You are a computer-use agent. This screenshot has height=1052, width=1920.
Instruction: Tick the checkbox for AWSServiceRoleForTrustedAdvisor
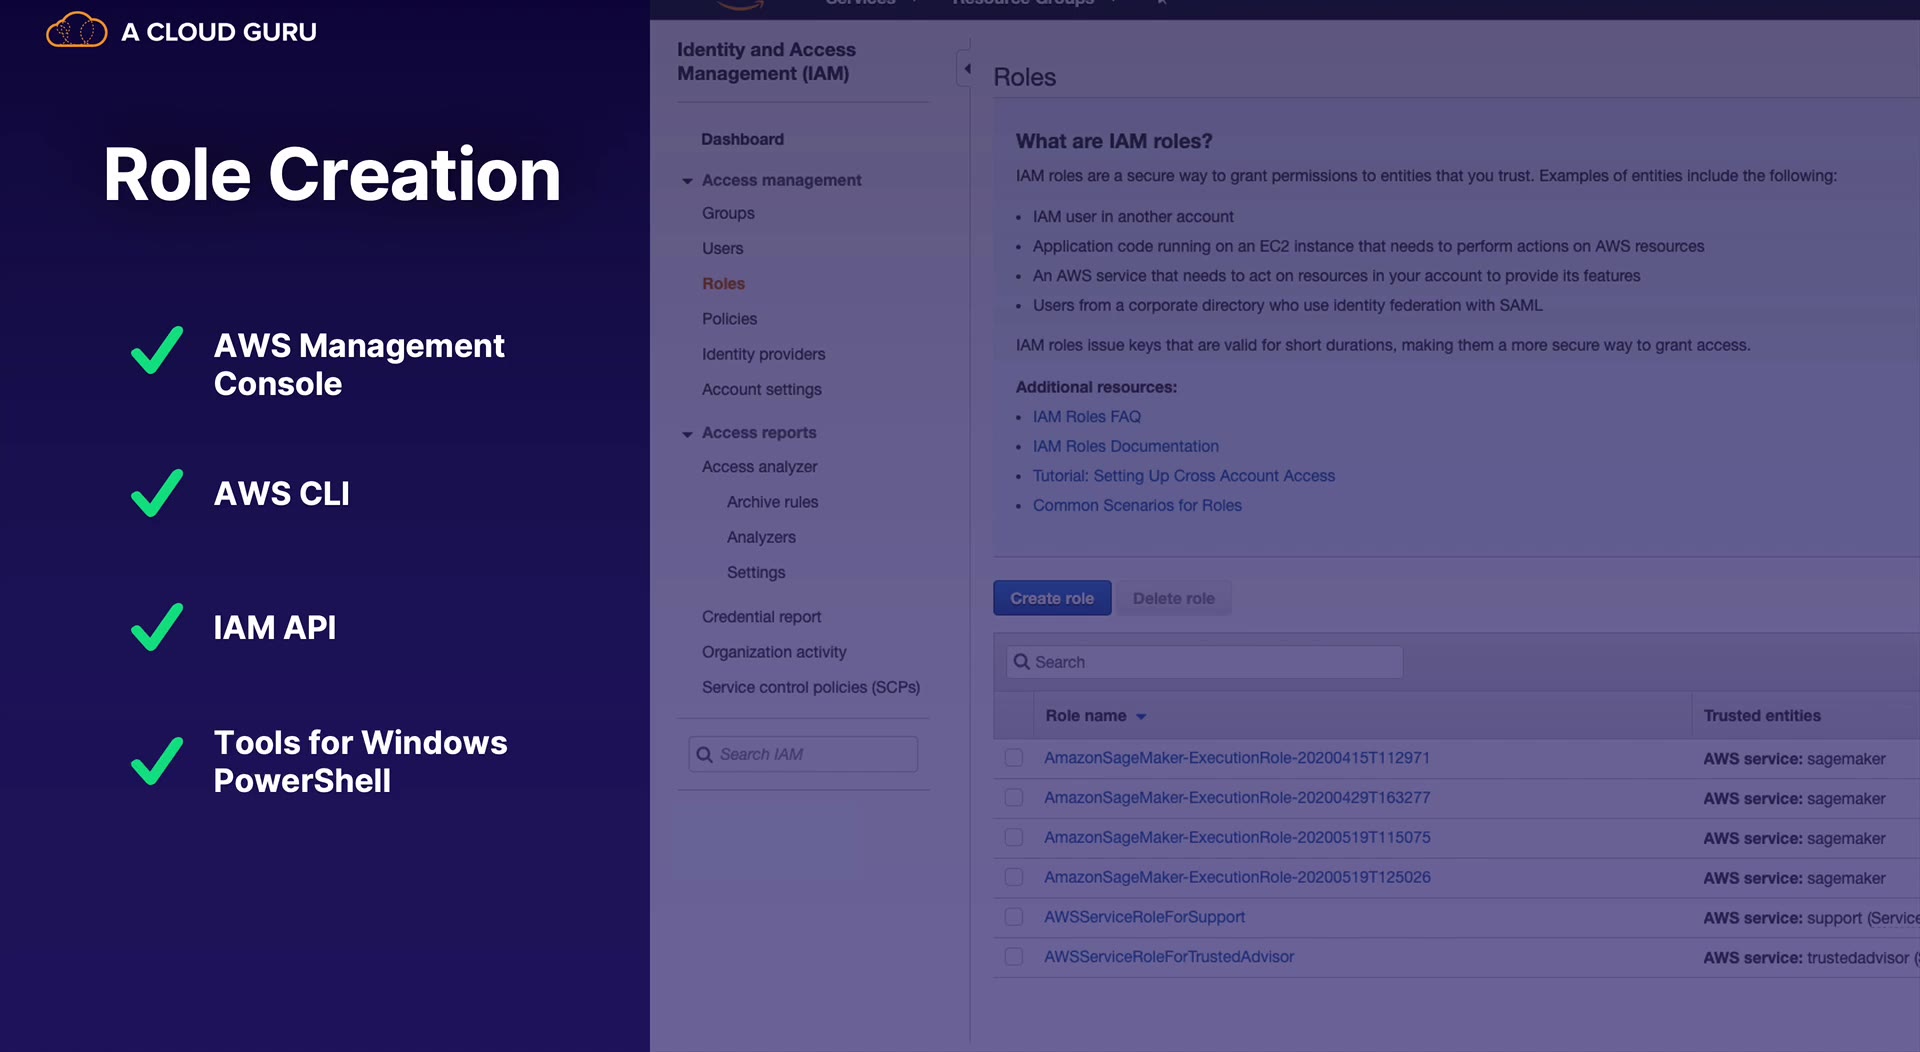[1014, 957]
